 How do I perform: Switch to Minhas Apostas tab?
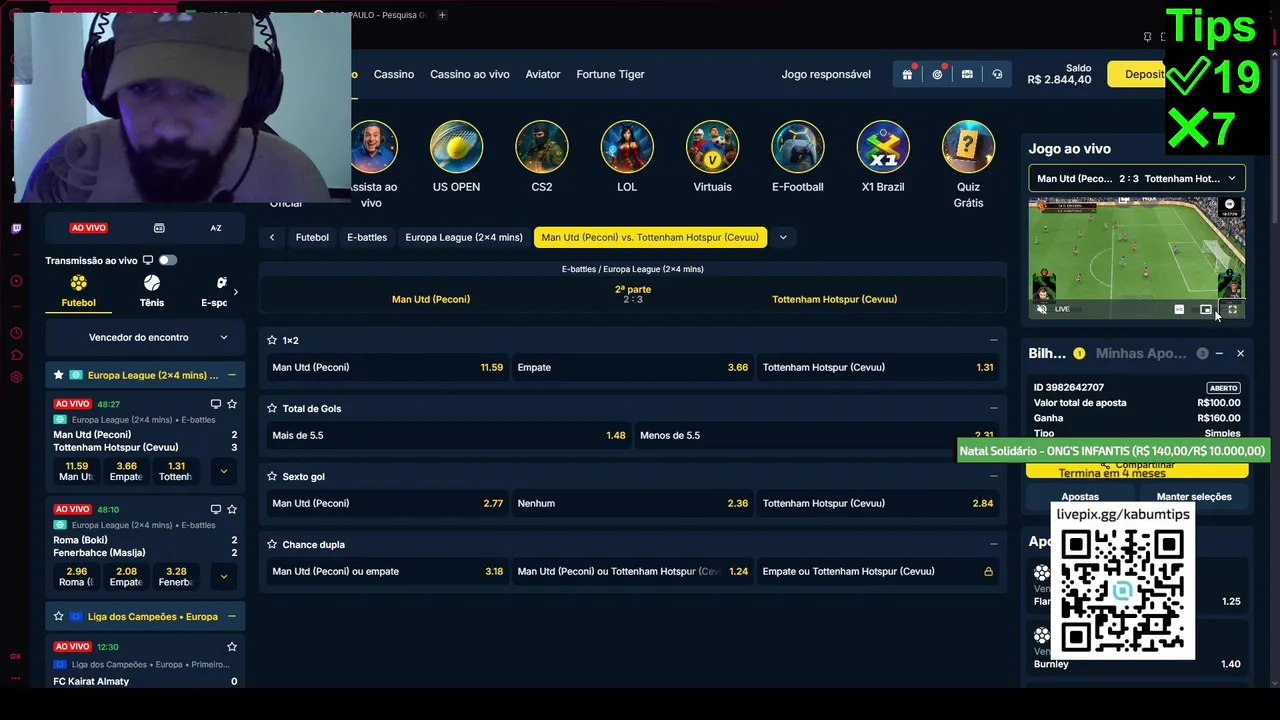[1141, 353]
